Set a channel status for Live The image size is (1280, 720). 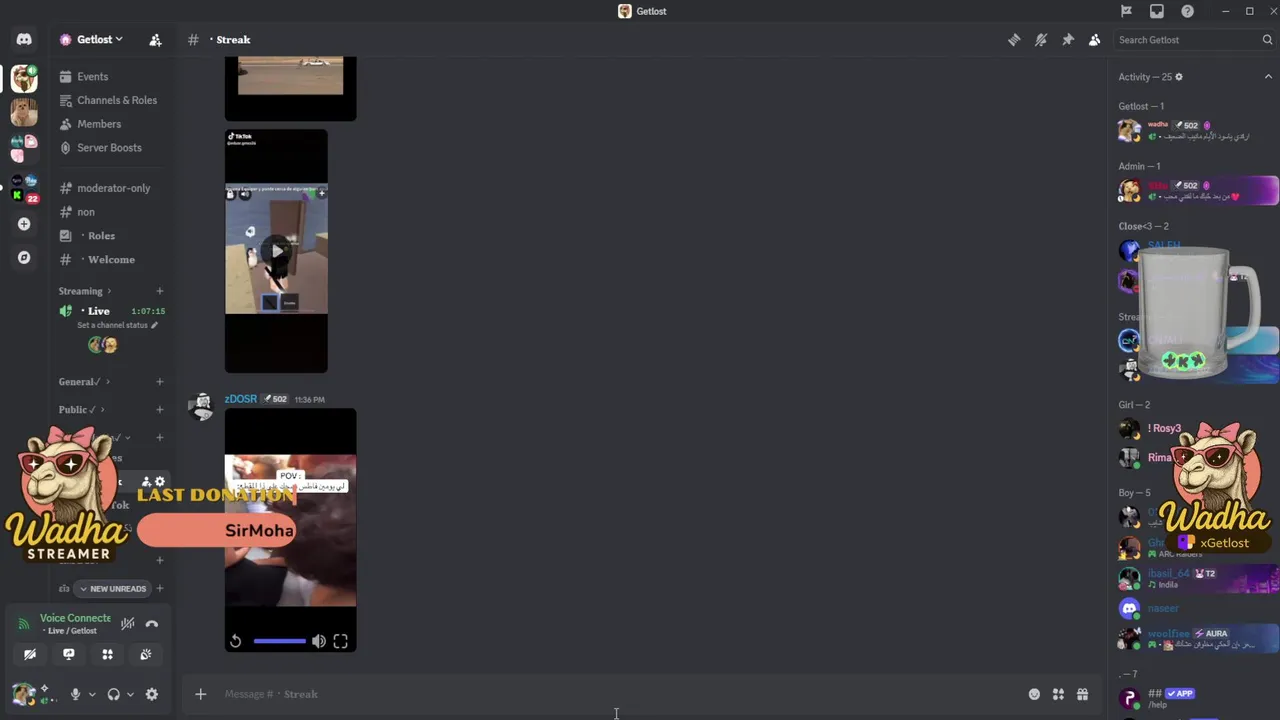point(117,325)
